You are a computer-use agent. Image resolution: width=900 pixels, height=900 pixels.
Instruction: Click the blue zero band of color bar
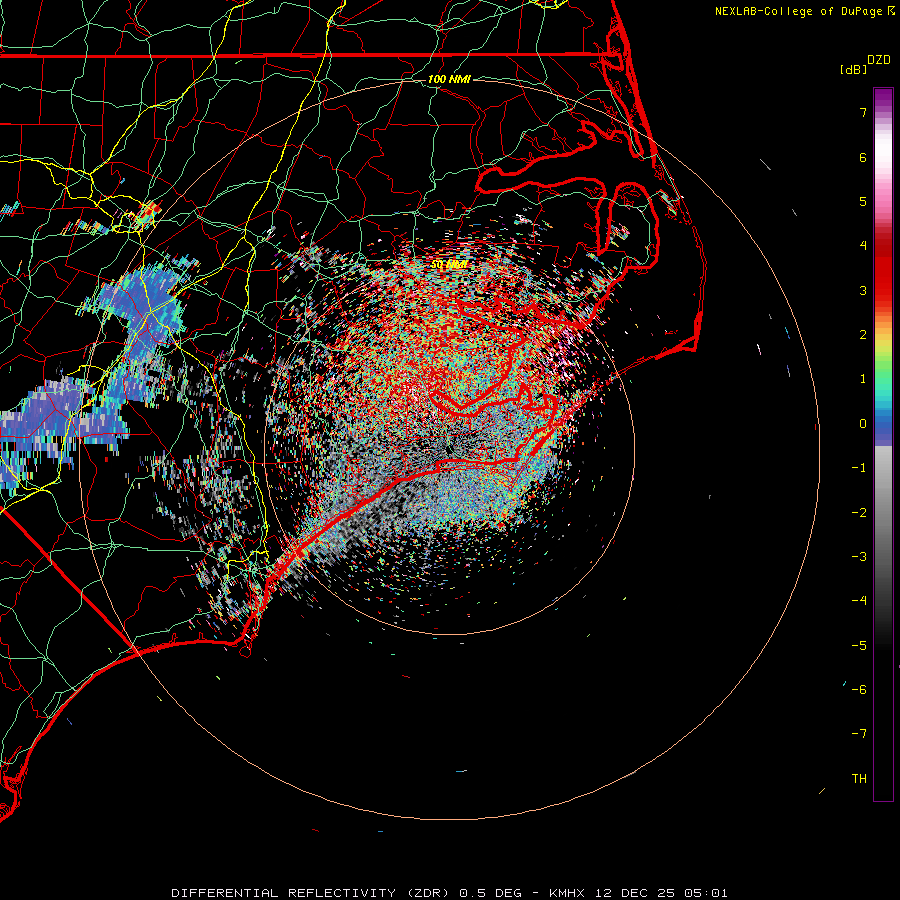click(883, 428)
